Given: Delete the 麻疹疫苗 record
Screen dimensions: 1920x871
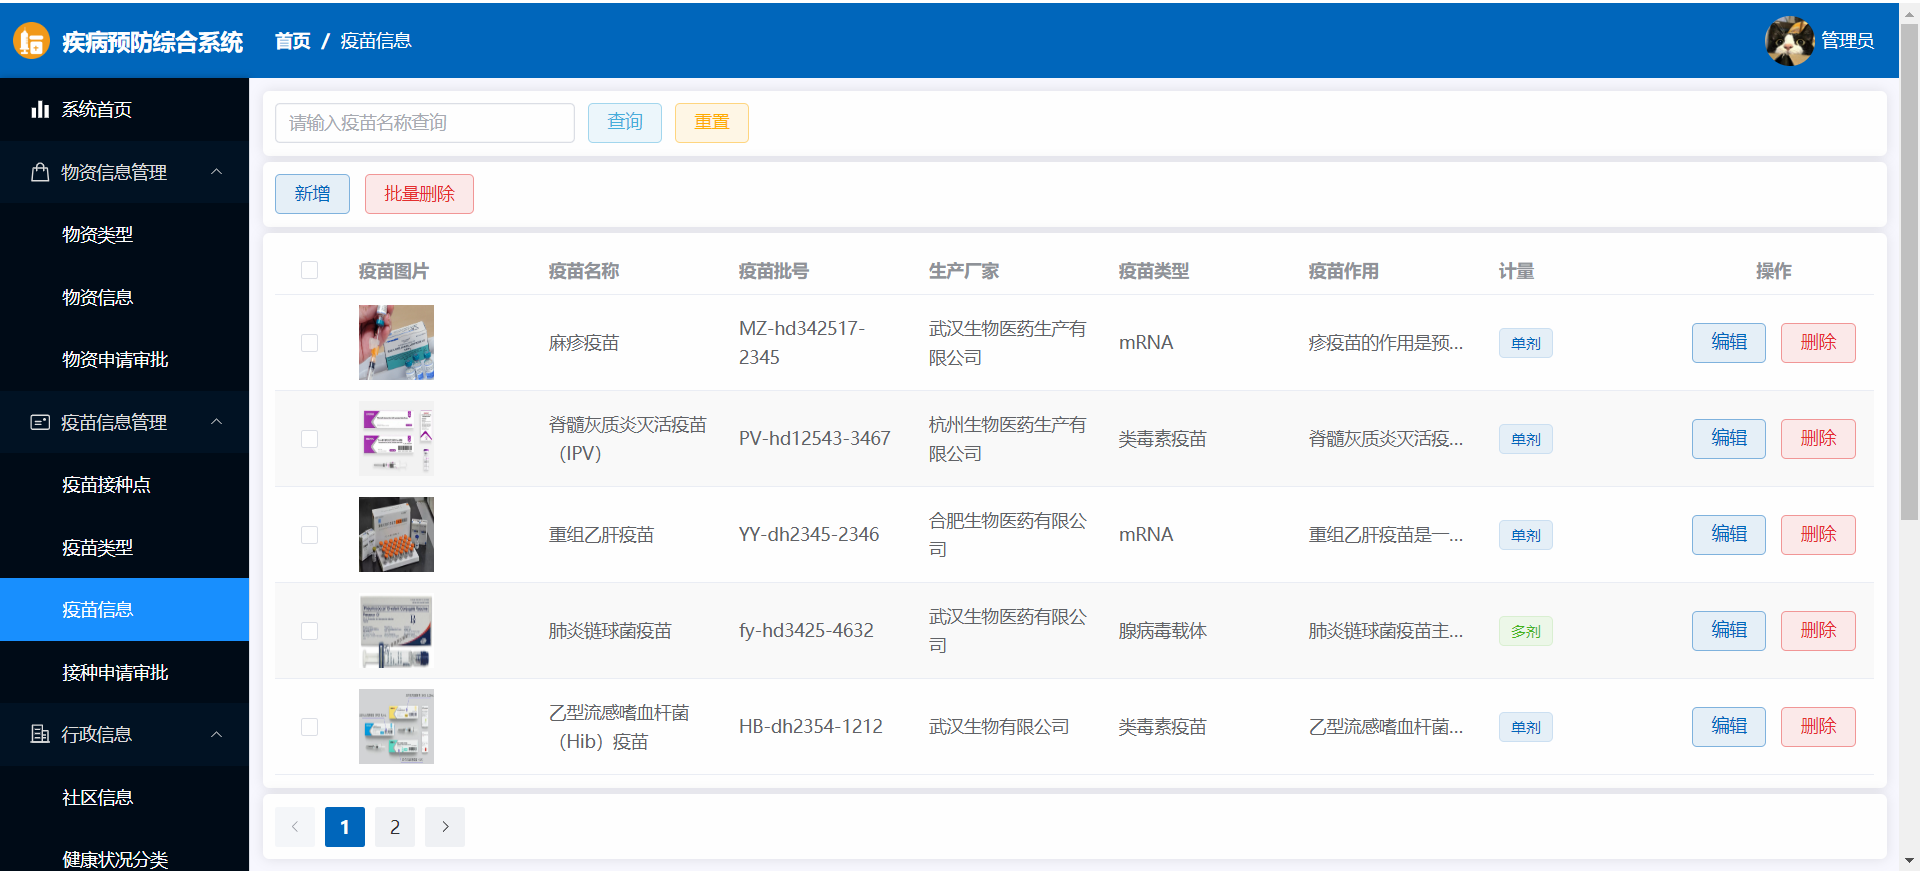Looking at the screenshot, I should [x=1818, y=343].
